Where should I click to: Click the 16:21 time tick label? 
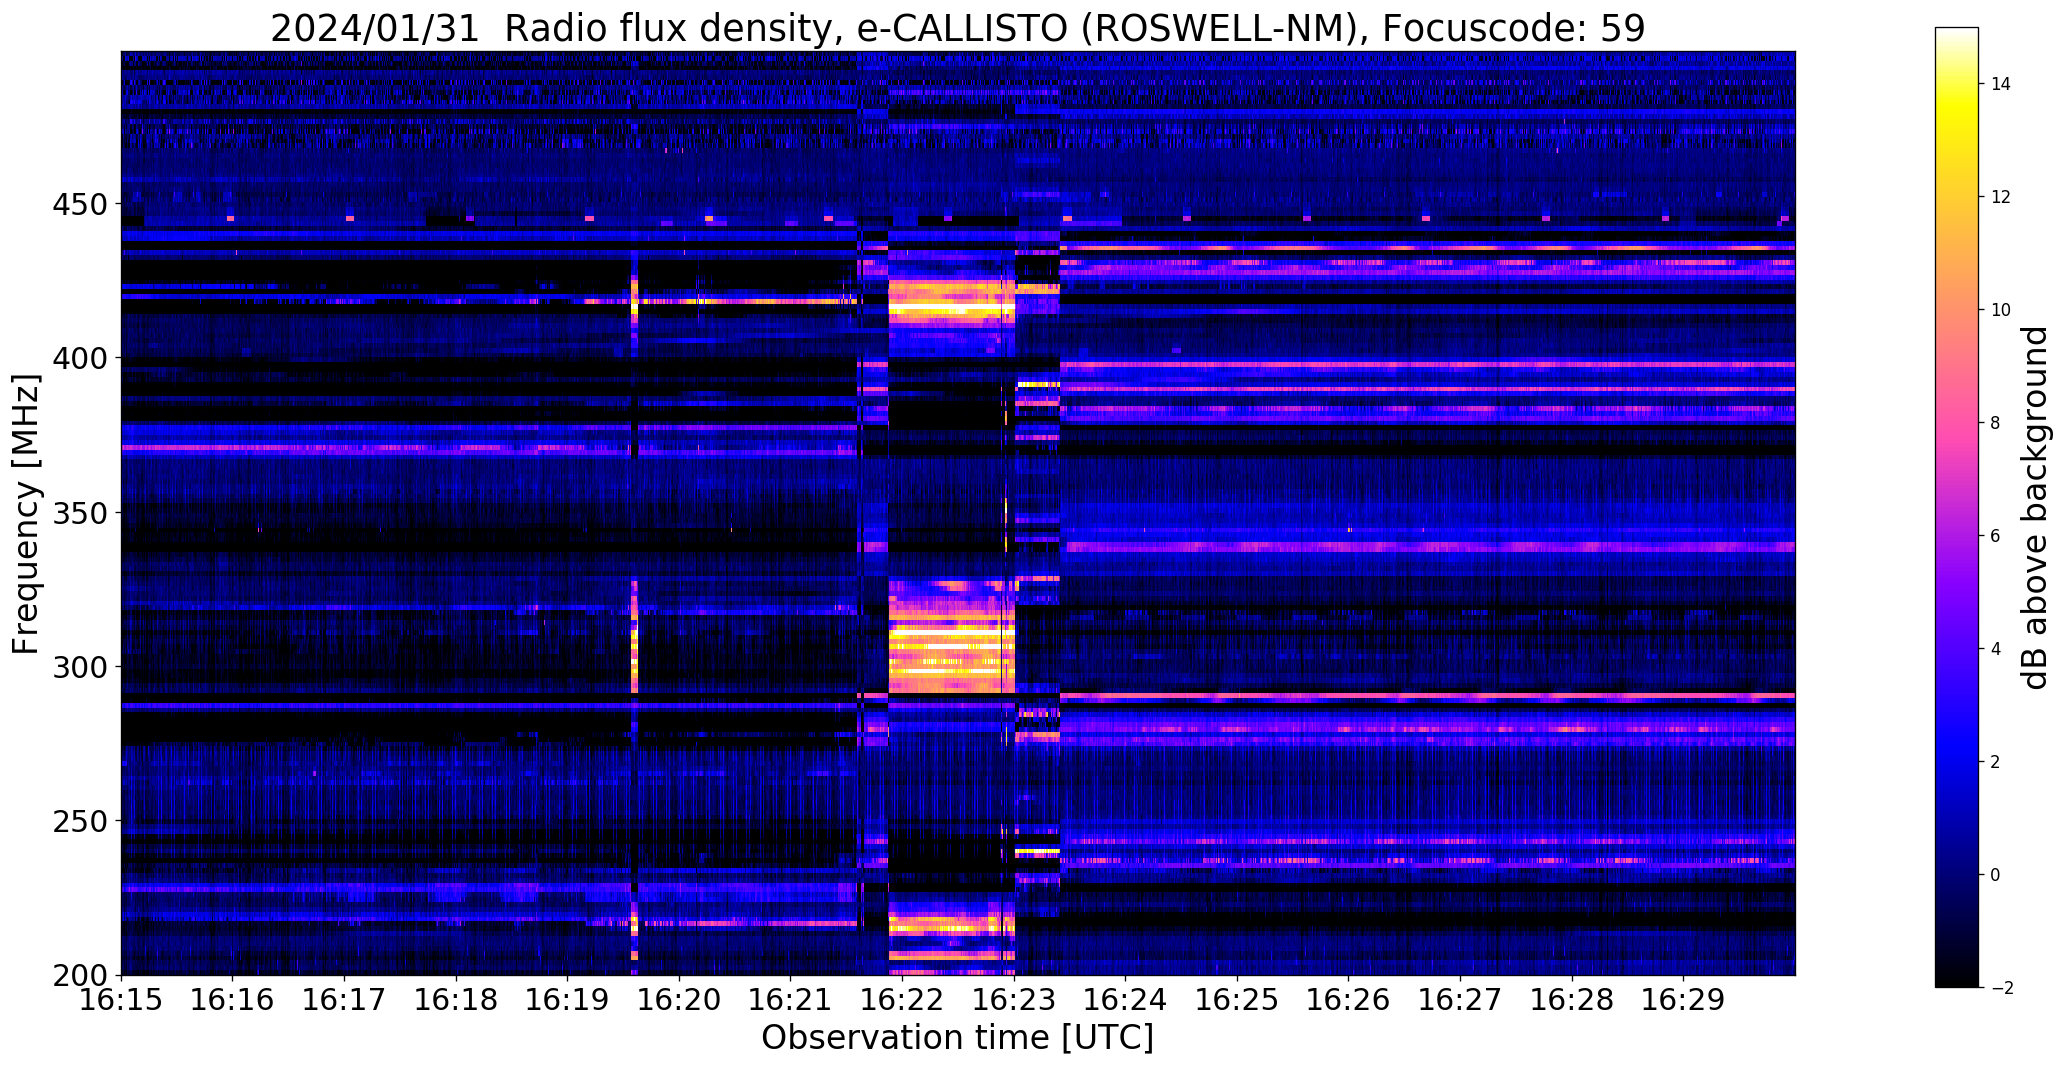[x=791, y=999]
